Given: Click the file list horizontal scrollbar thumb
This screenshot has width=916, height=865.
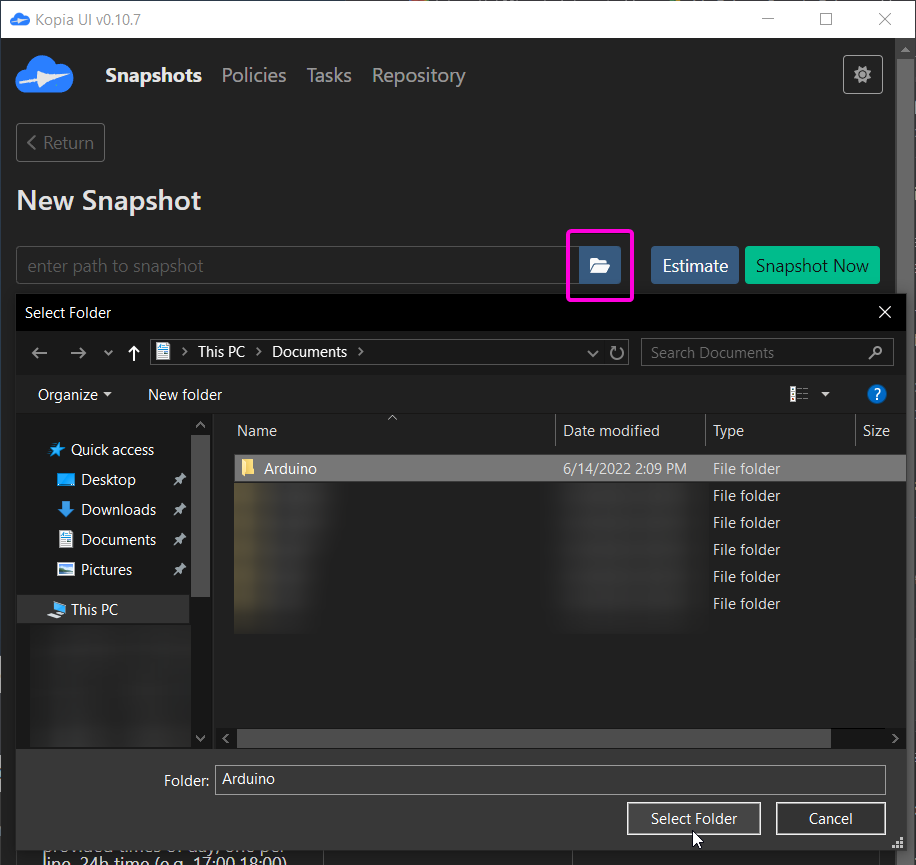Looking at the screenshot, I should (x=533, y=738).
